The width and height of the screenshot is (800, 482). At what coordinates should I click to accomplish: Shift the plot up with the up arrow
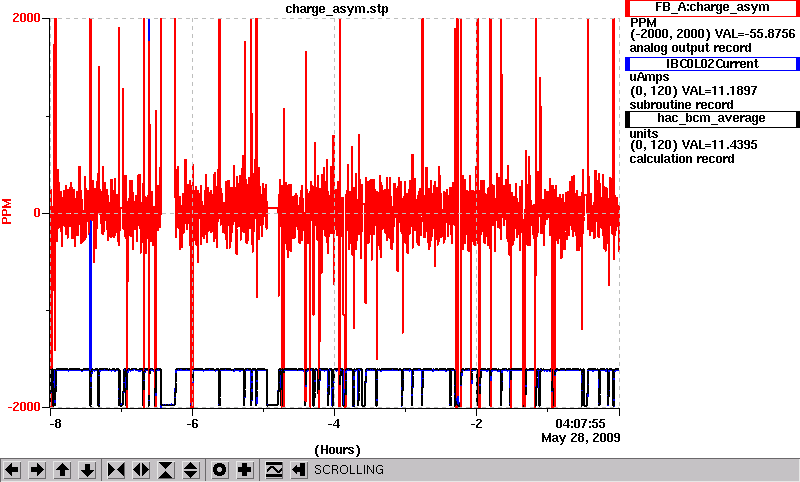[x=62, y=469]
